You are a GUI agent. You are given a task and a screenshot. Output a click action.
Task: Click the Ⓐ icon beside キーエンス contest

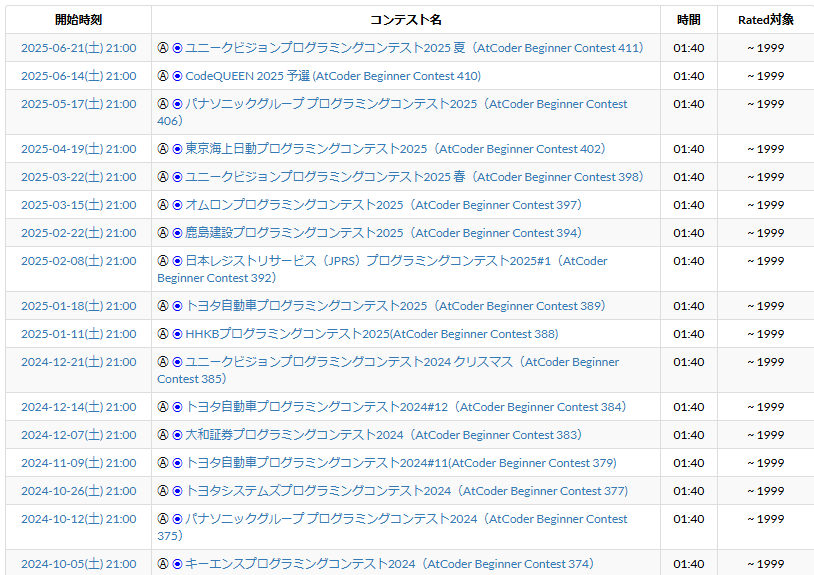163,564
